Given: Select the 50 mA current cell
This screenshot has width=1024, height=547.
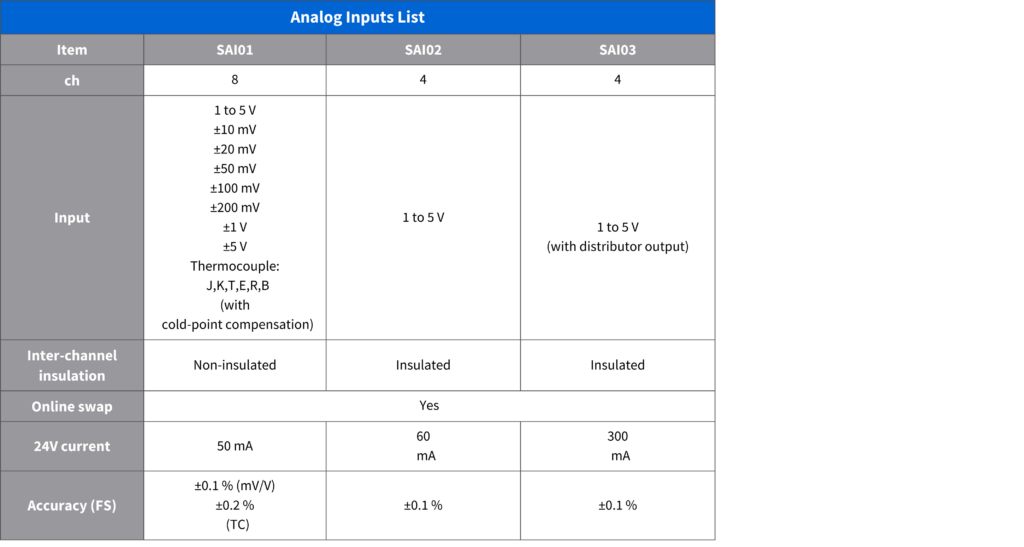Looking at the screenshot, I should [234, 446].
